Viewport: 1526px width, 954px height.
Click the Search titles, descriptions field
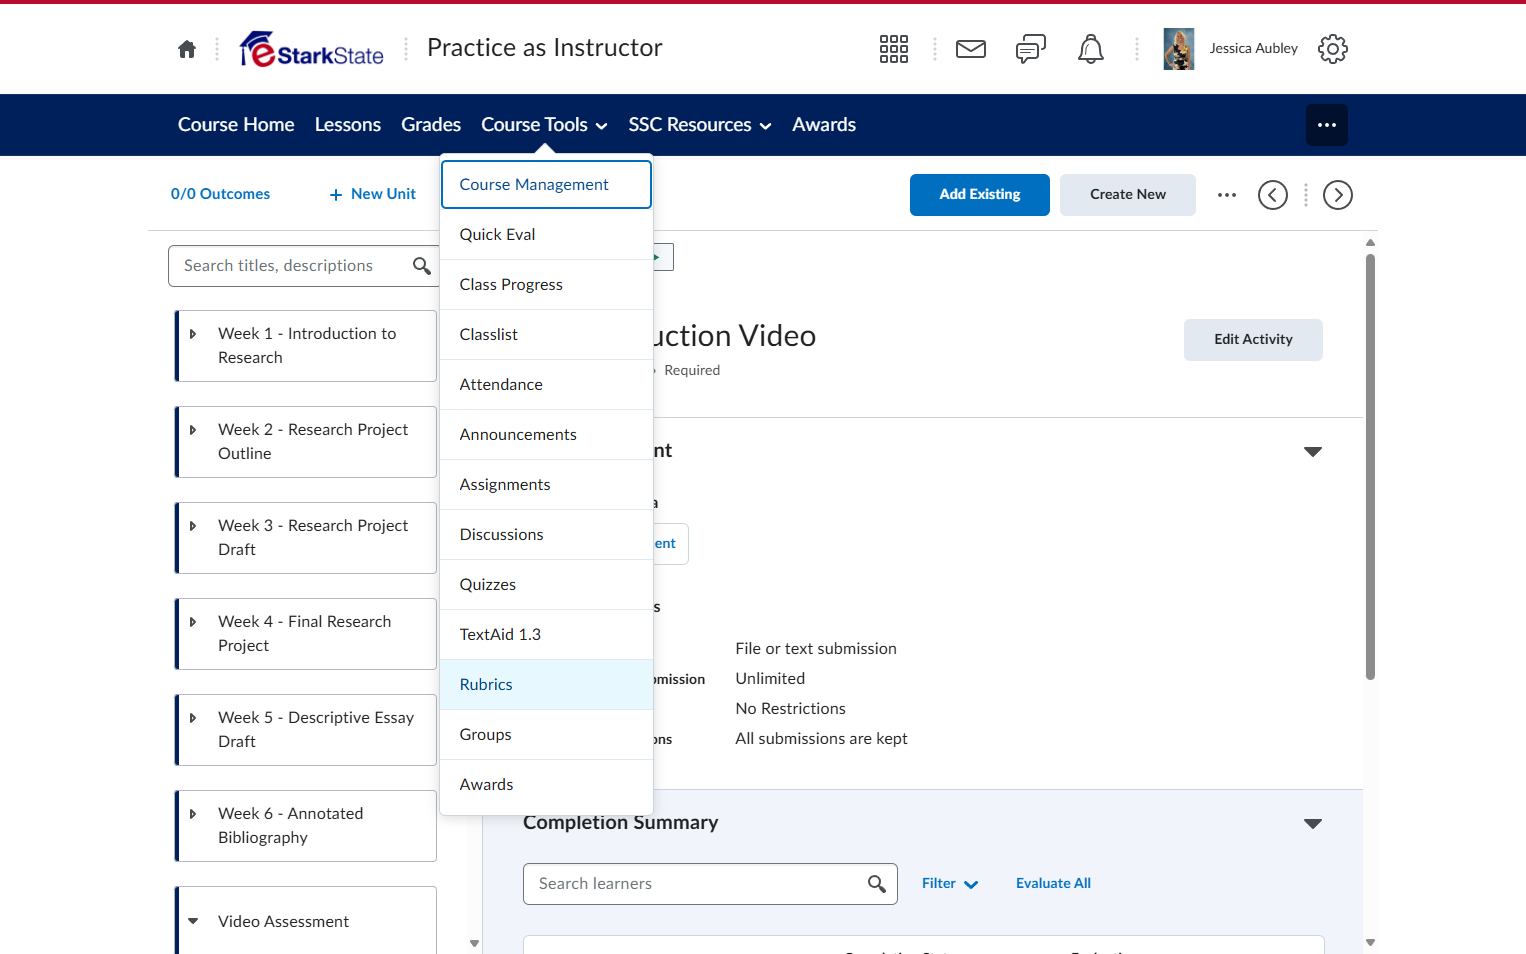pyautogui.click(x=304, y=266)
